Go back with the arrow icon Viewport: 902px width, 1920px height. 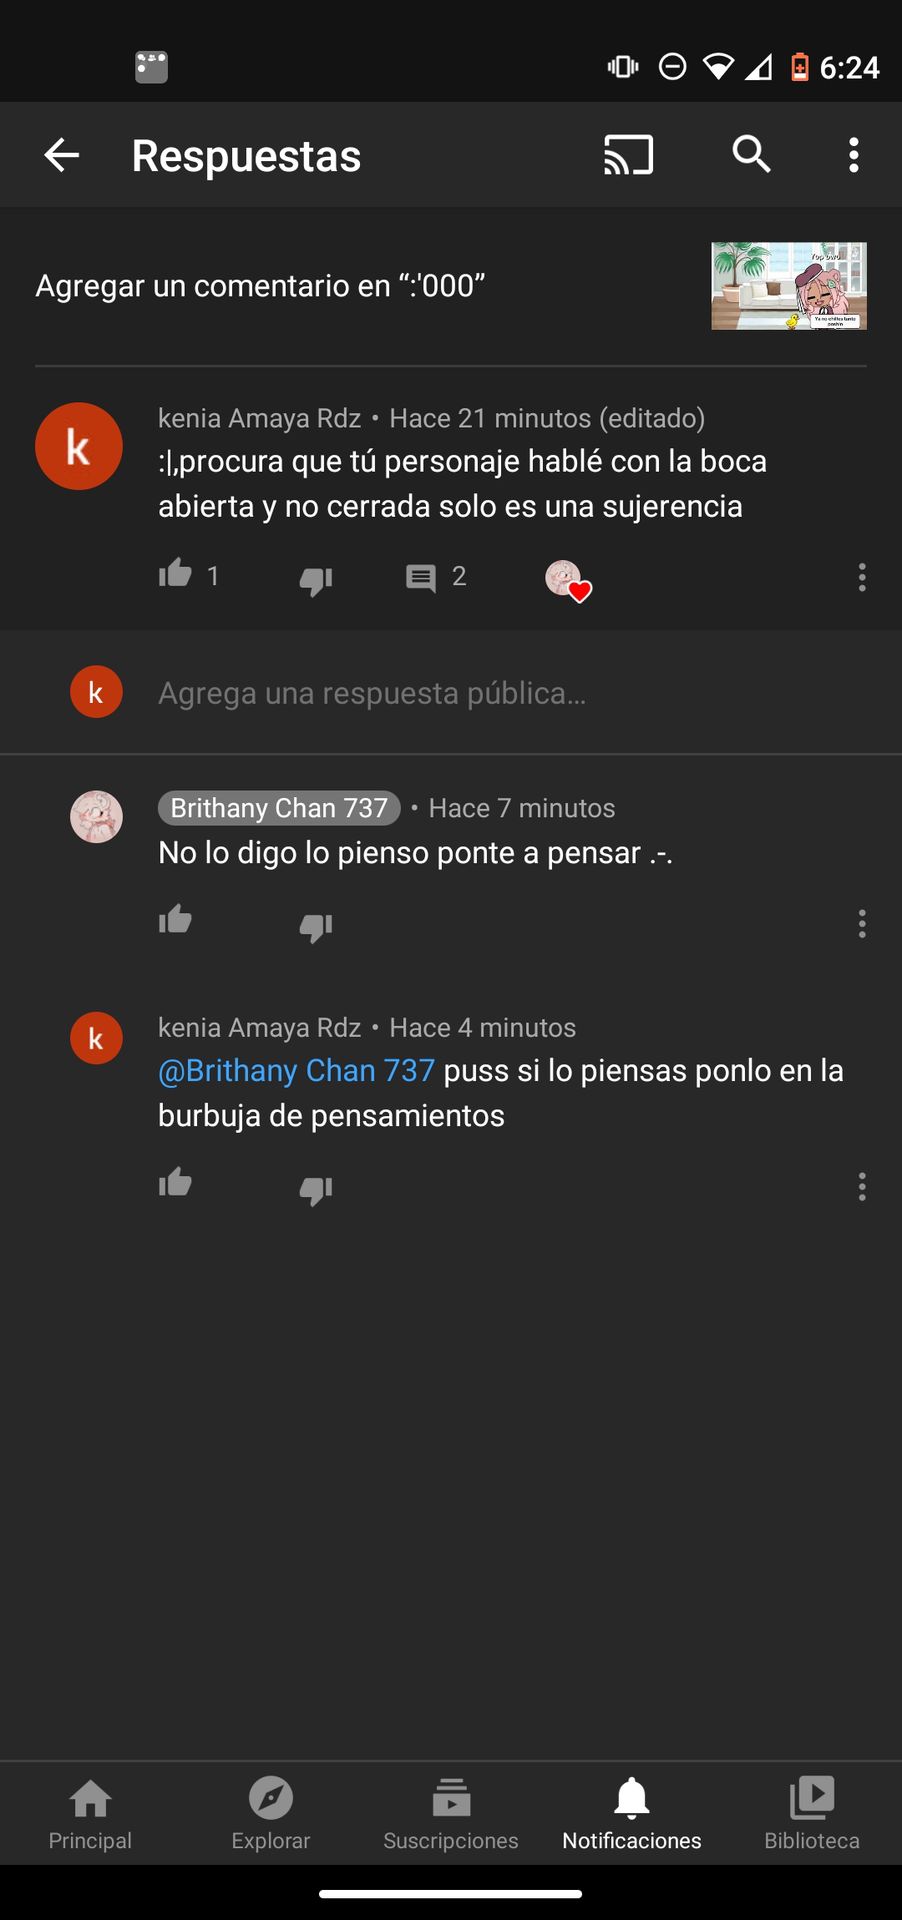coord(62,155)
